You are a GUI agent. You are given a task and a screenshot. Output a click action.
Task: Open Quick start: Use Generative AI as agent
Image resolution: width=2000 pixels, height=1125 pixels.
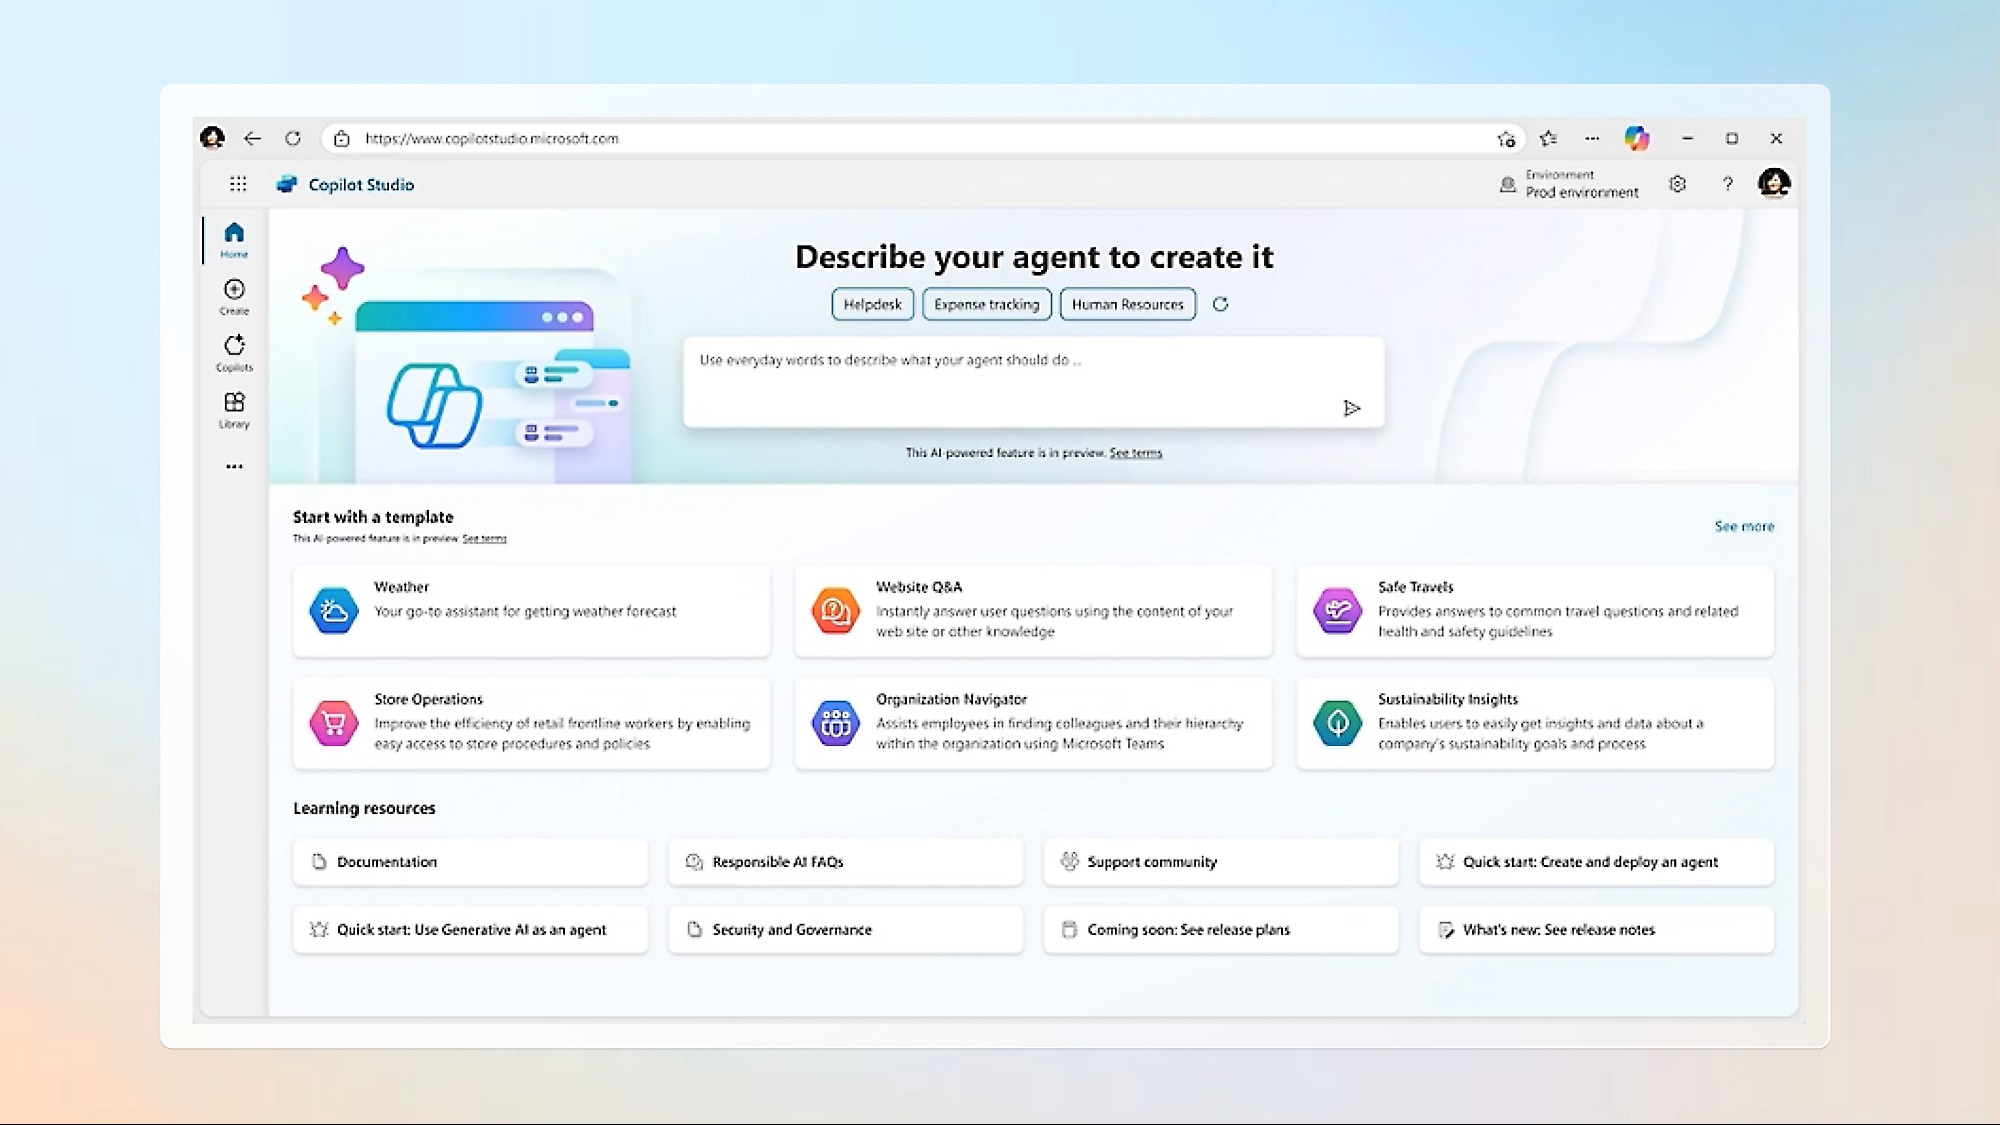[x=470, y=929]
